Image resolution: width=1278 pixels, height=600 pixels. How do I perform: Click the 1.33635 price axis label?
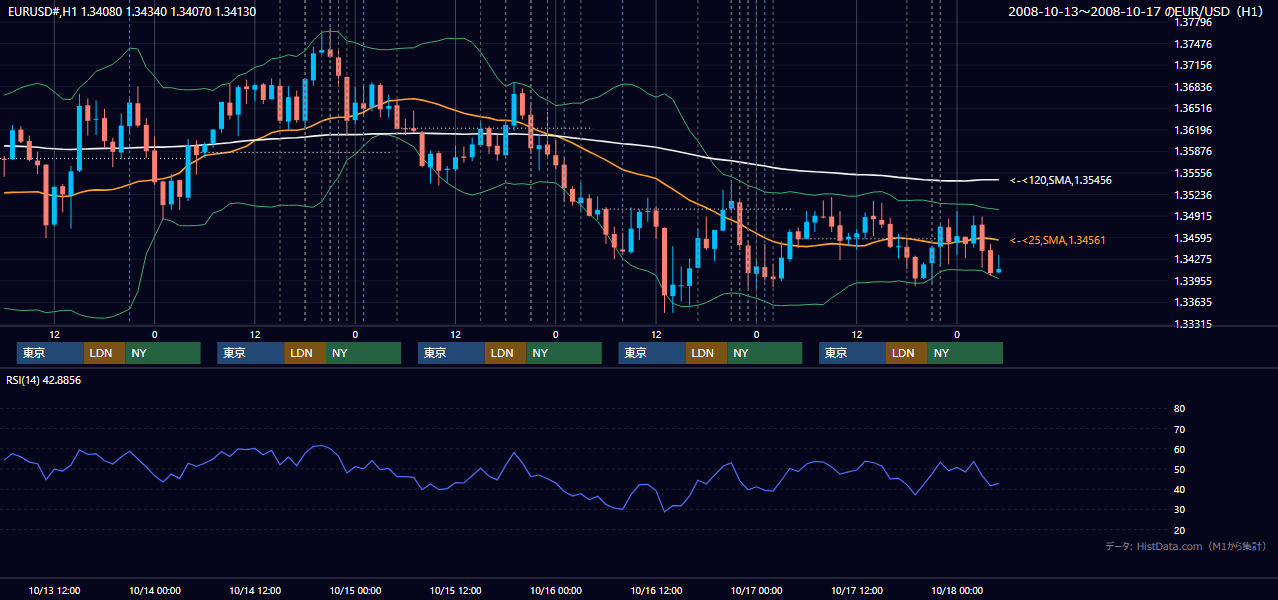[1194, 302]
